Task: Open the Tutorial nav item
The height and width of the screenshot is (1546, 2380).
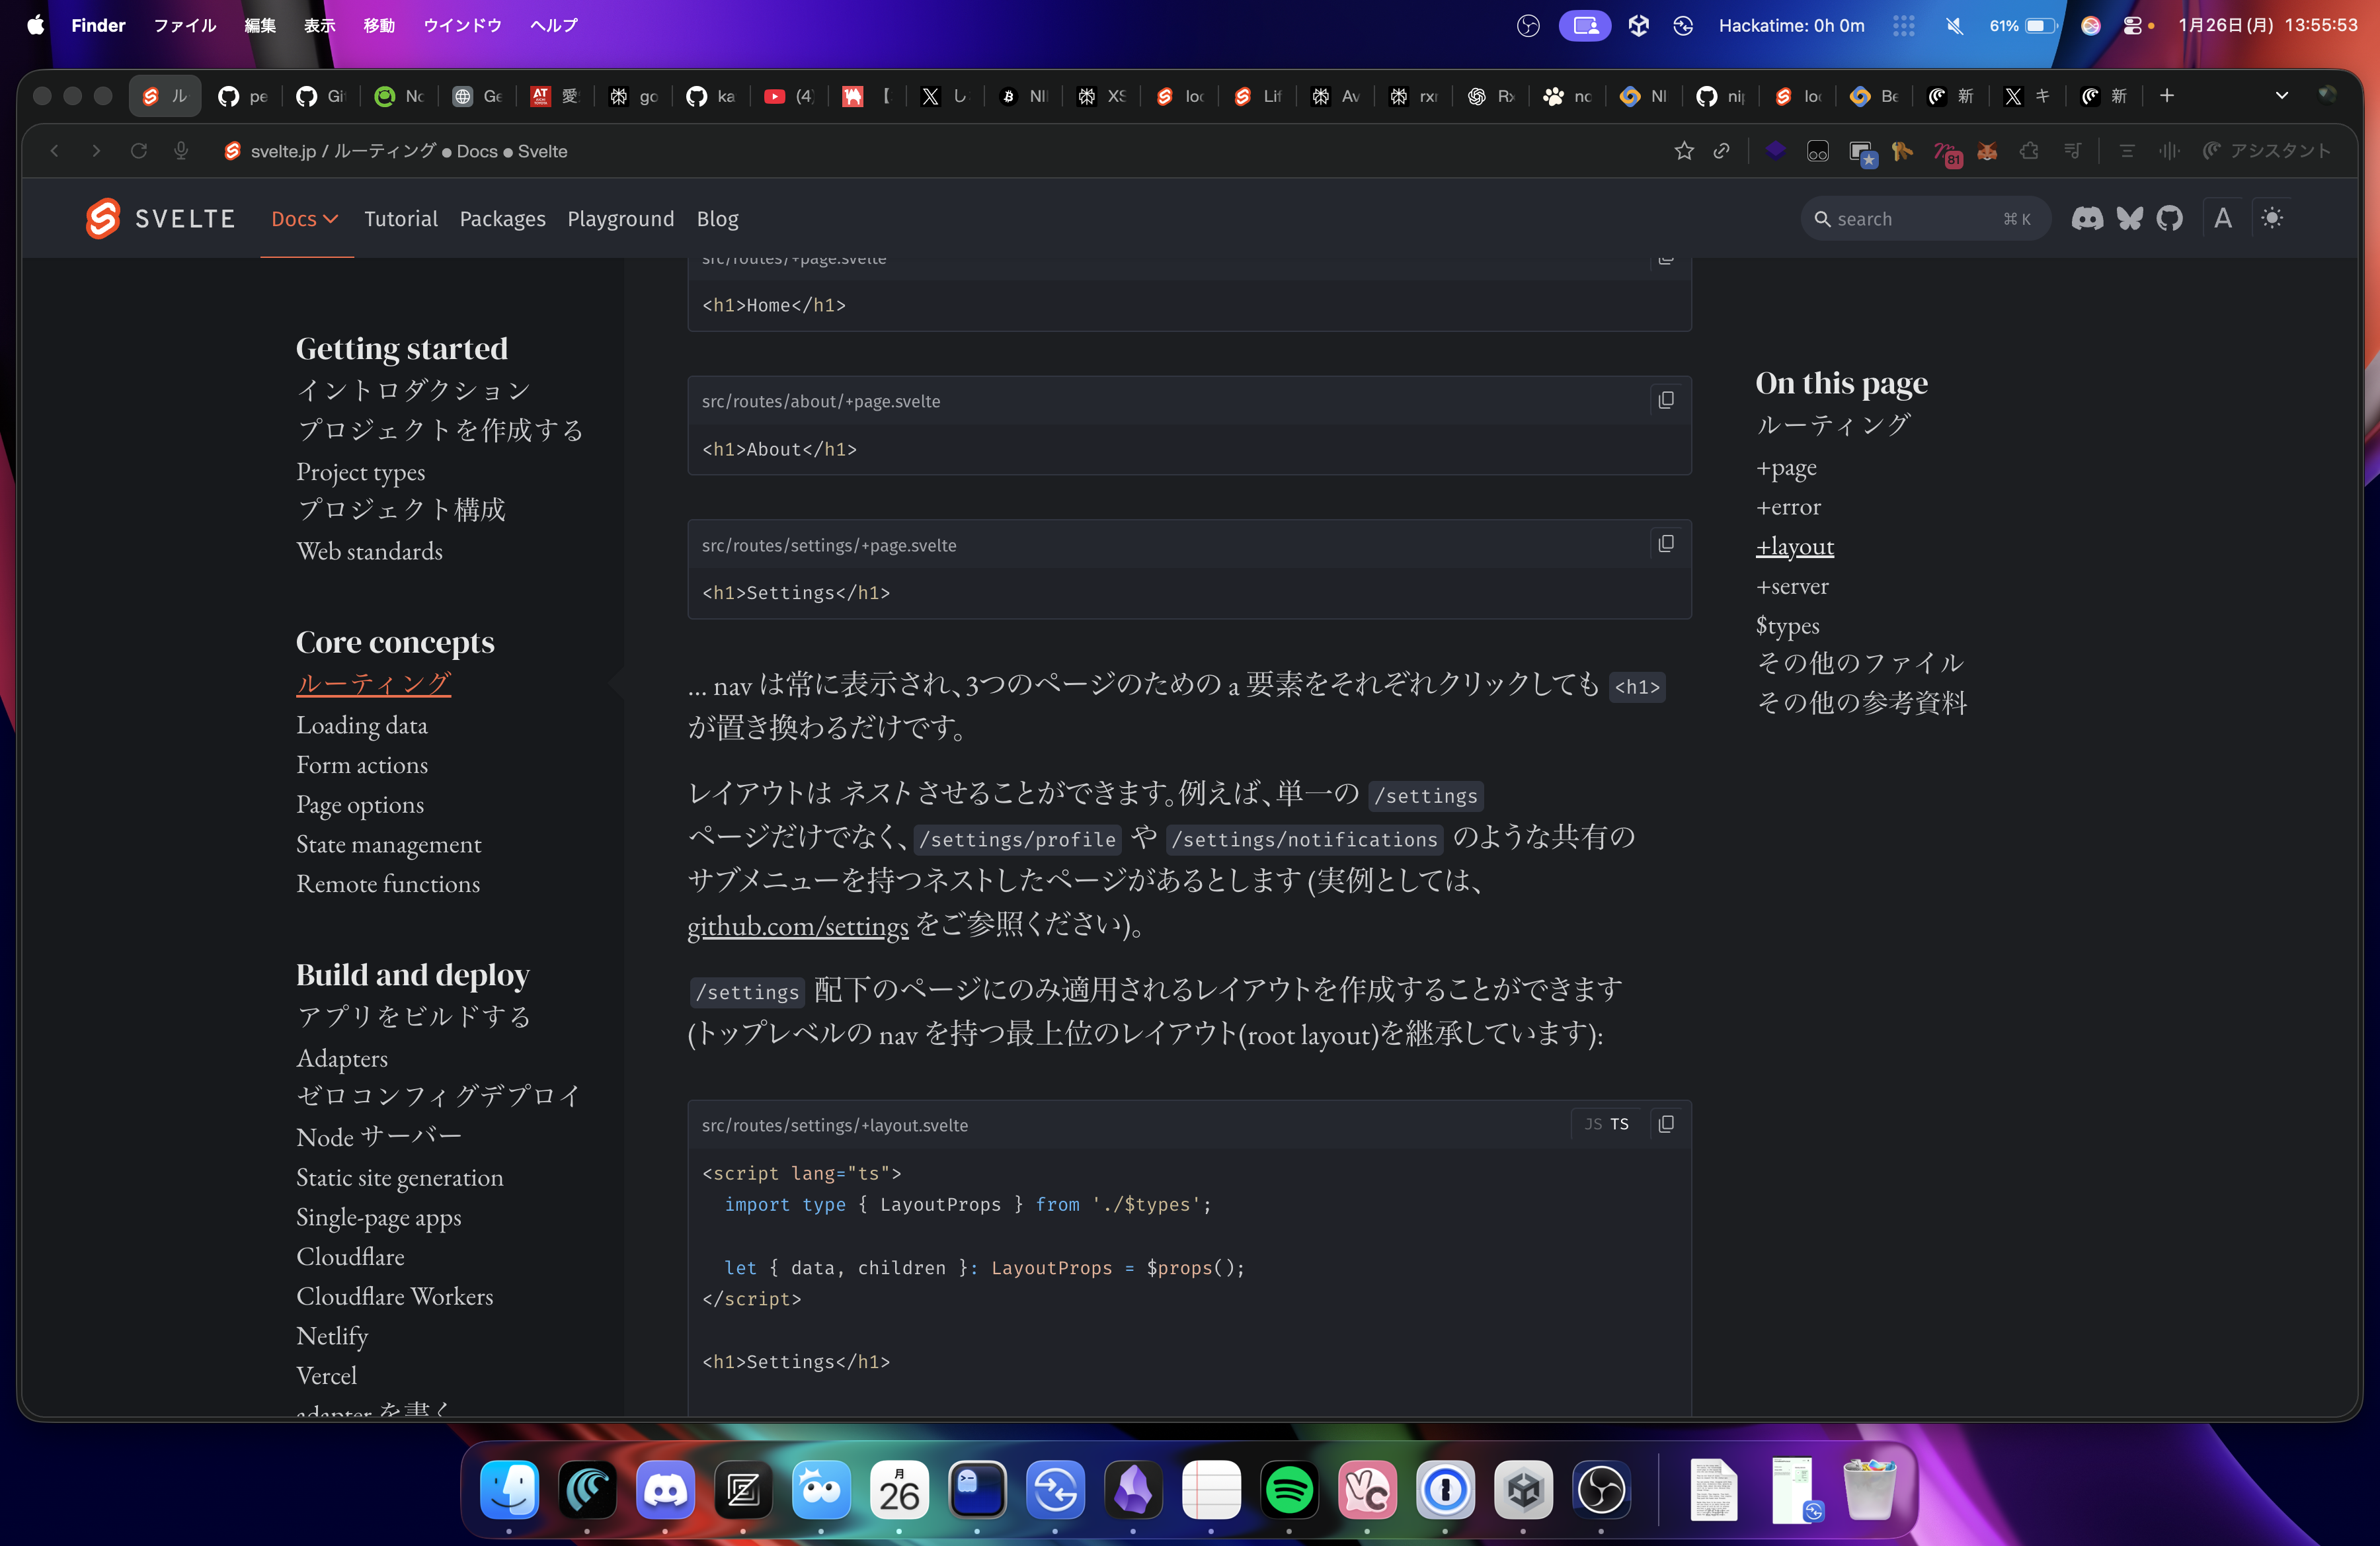Action: coord(400,219)
